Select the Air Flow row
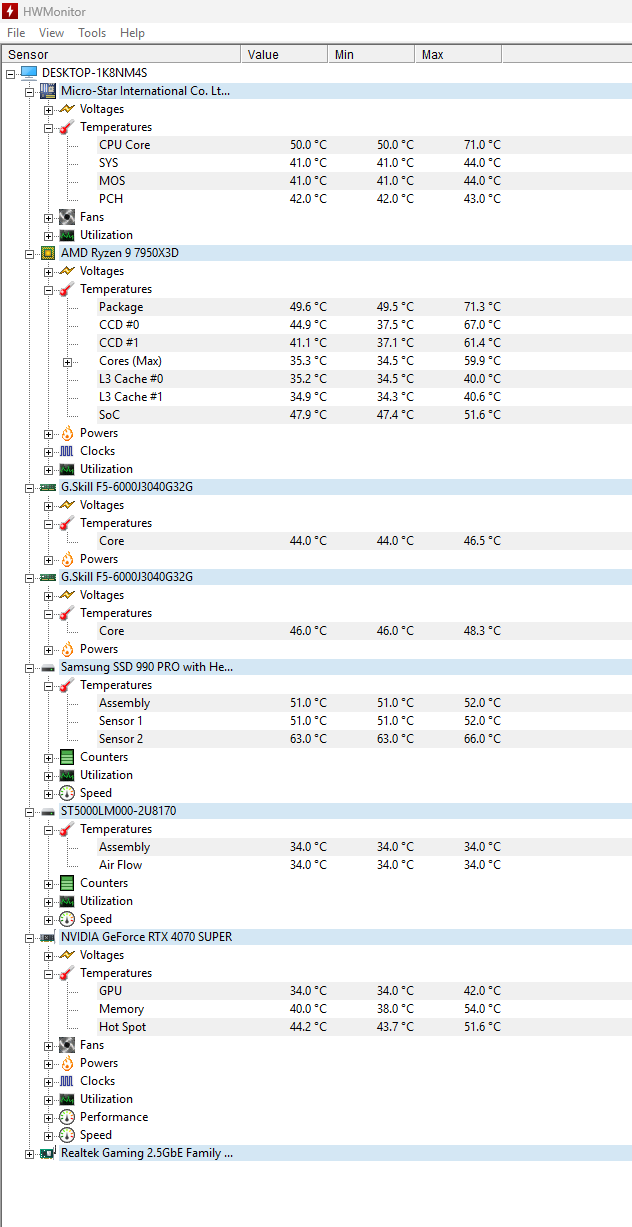This screenshot has width=632, height=1227. tap(316, 865)
